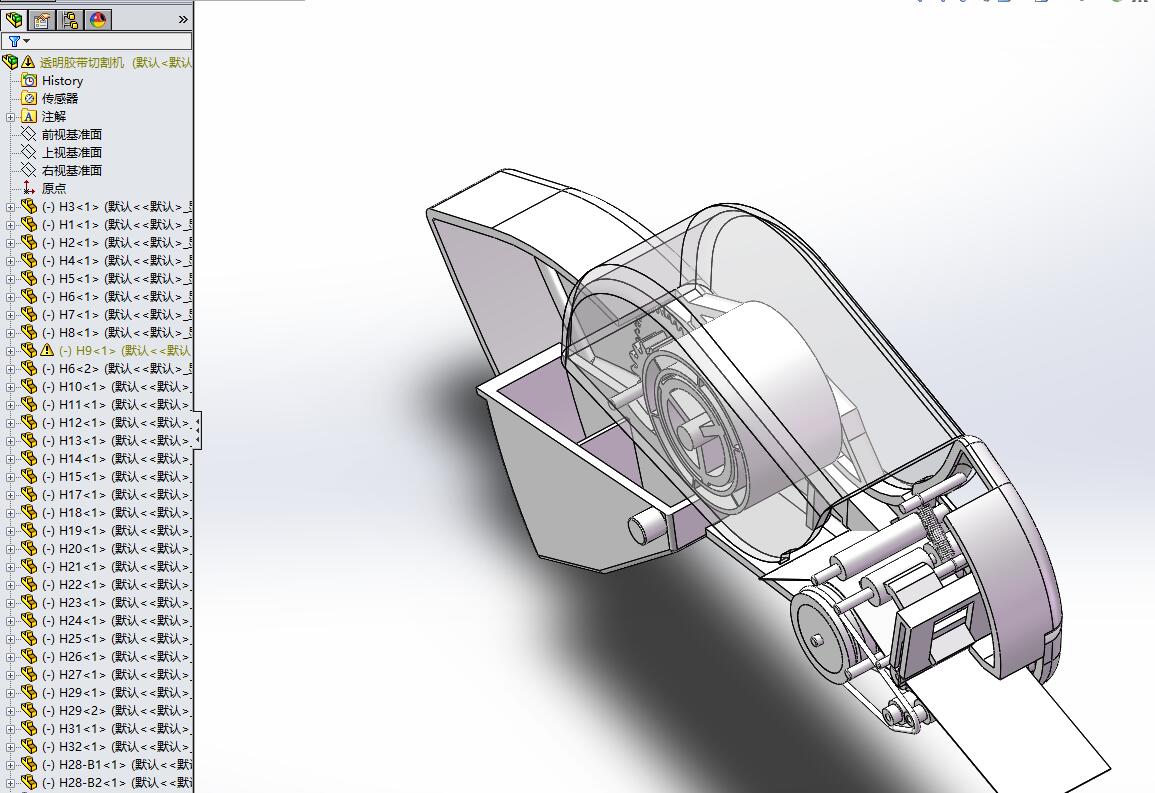Click the H12<1> component part icon
This screenshot has height=793, width=1155.
(x=29, y=422)
